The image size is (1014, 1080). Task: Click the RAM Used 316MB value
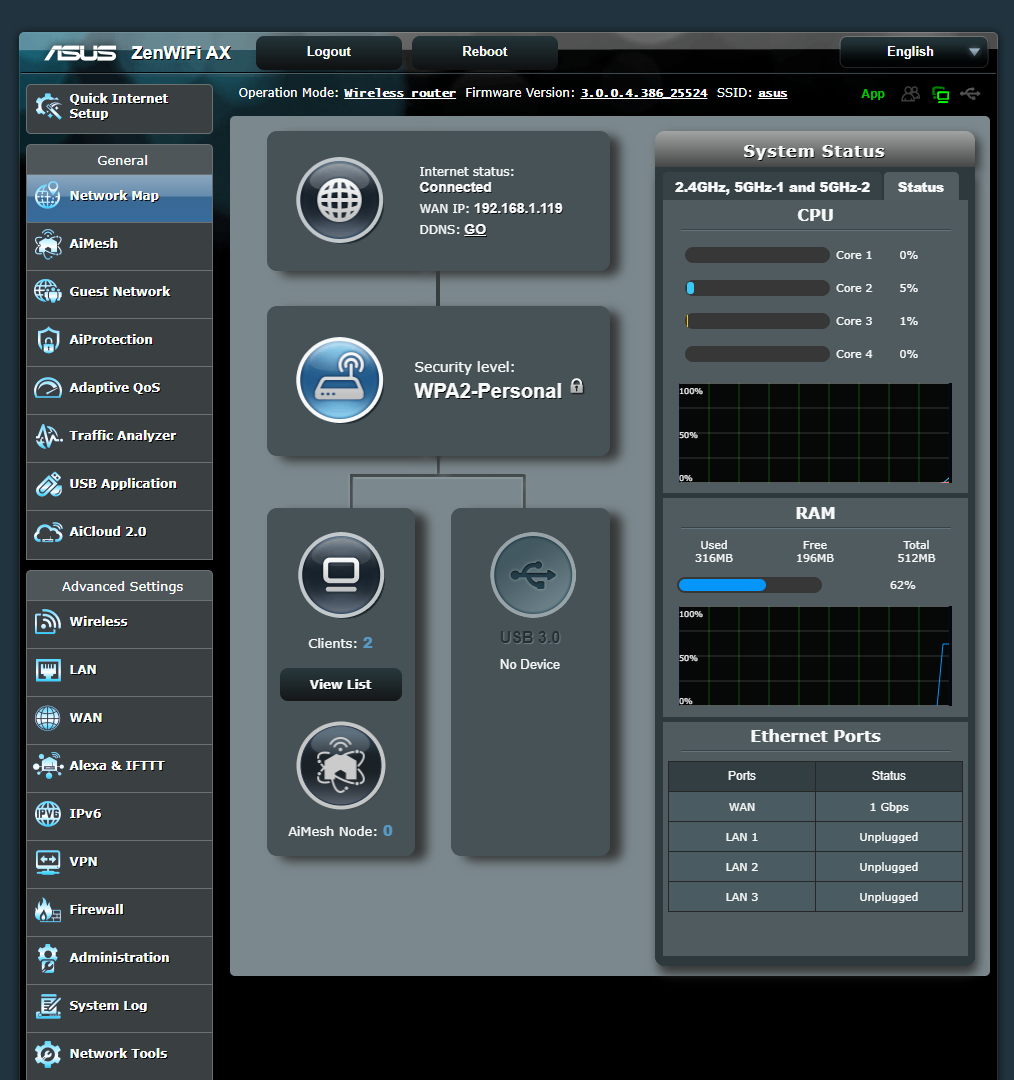tap(714, 558)
